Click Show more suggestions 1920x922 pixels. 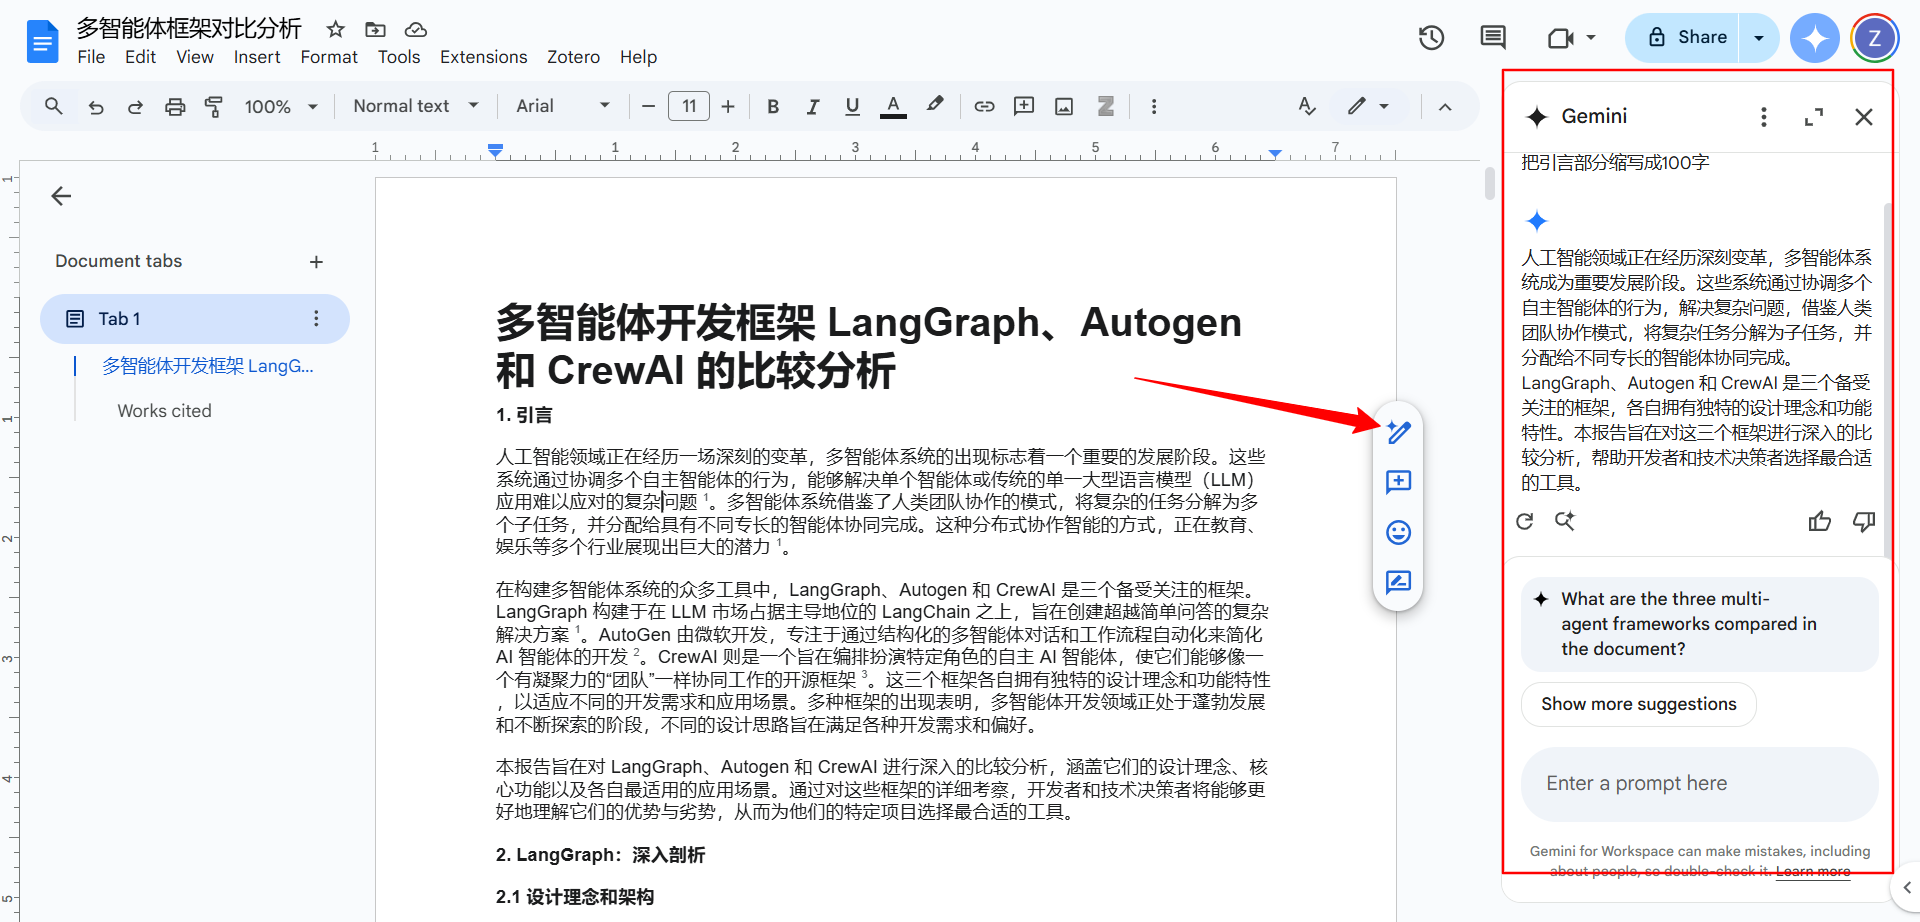(x=1638, y=704)
